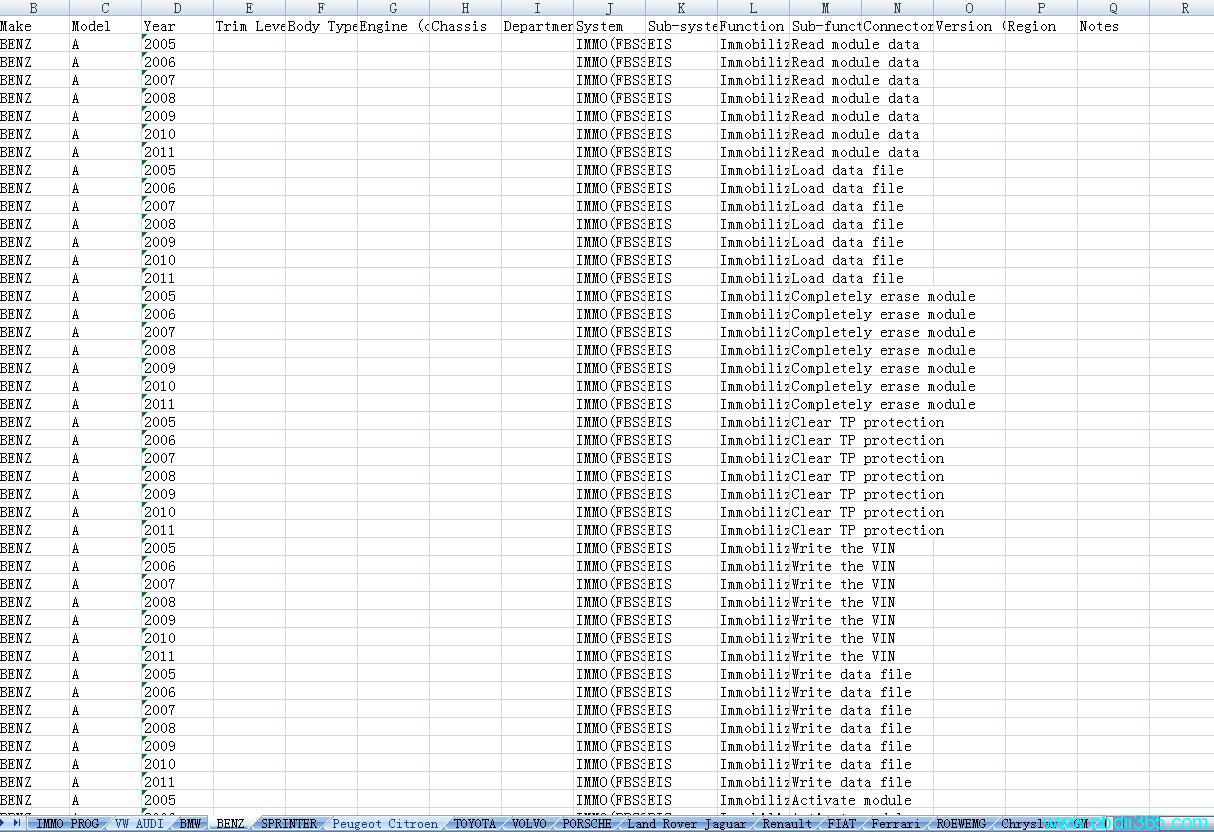Screen dimensions: 1214x832
Task: Click the sheet navigation arrow at bottom left
Action: coord(15,824)
